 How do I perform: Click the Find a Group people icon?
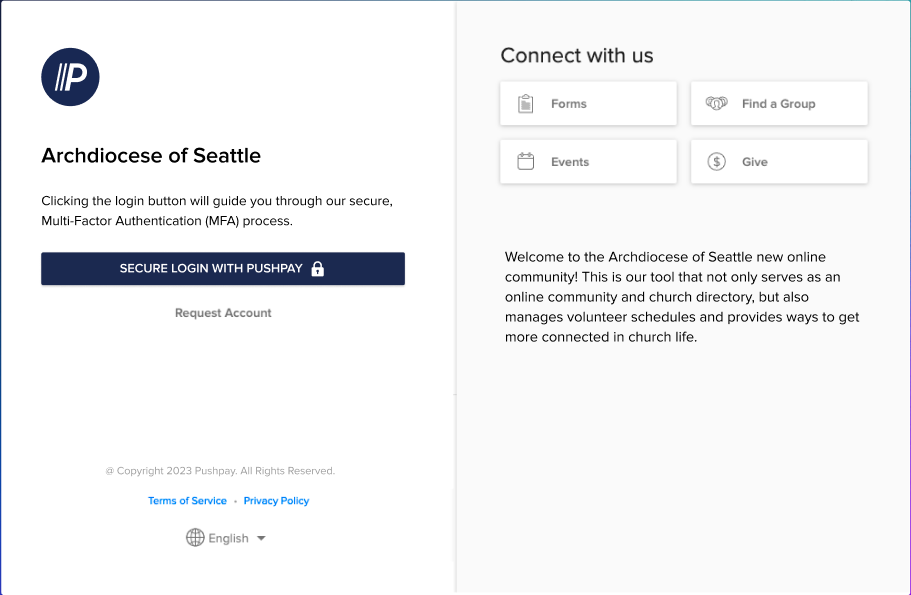click(716, 103)
